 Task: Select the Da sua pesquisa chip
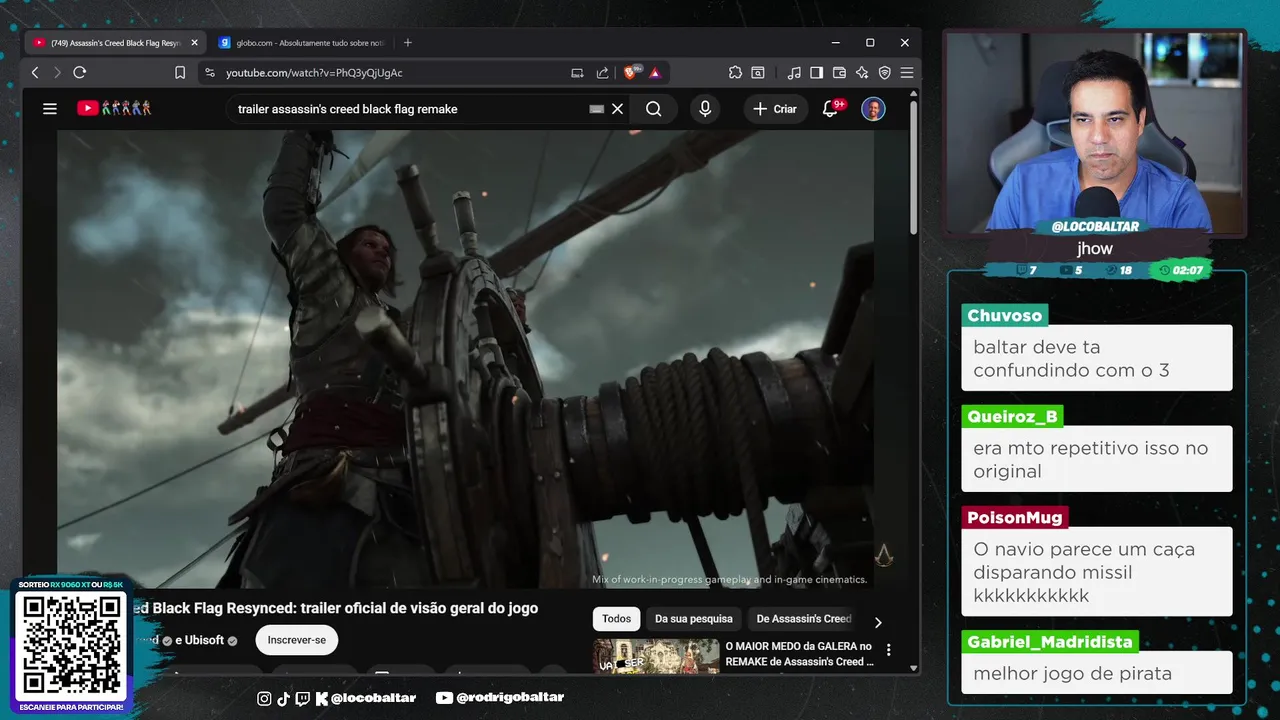(x=694, y=619)
